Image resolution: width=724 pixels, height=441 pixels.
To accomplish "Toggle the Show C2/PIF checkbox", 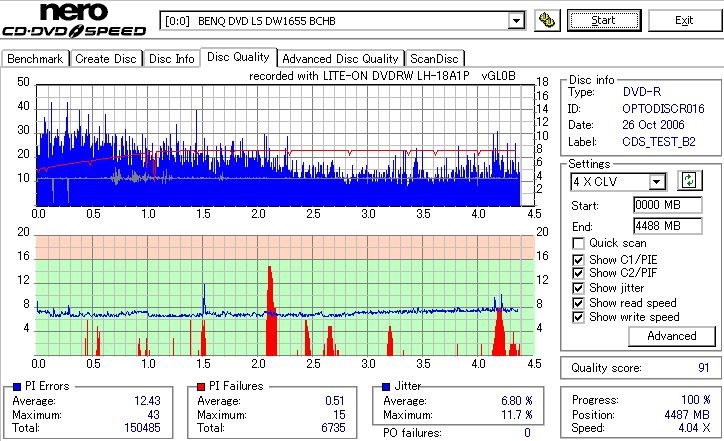I will click(x=578, y=273).
